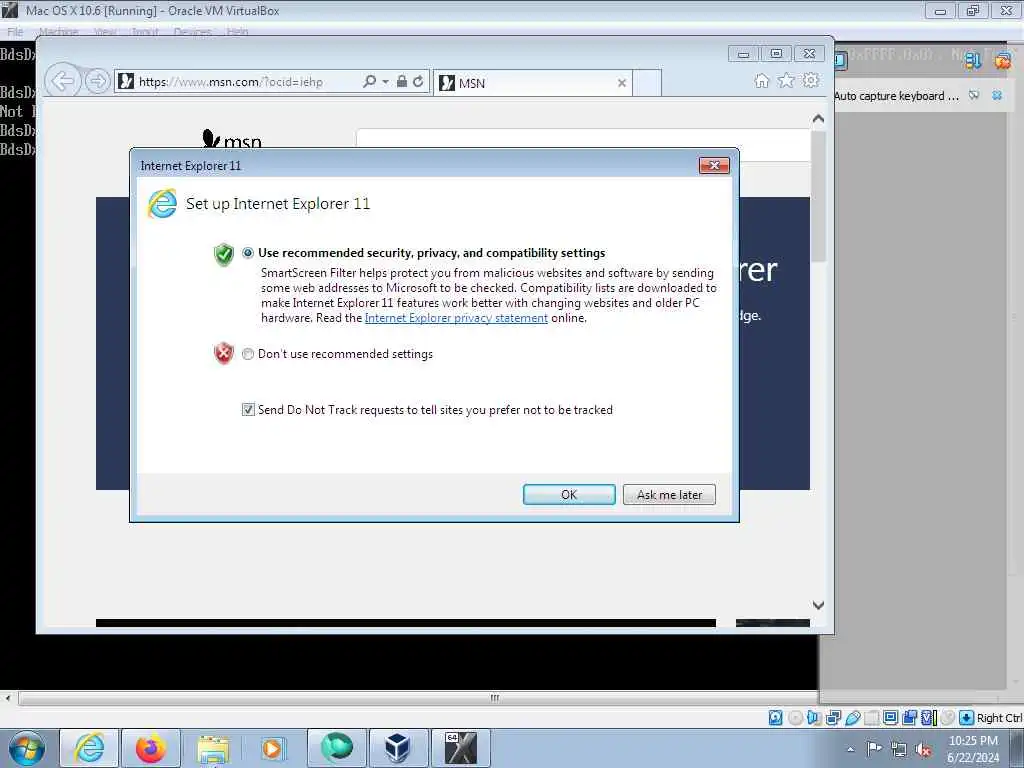Open the security report lock icon
Viewport: 1024px width, 768px height.
point(402,82)
